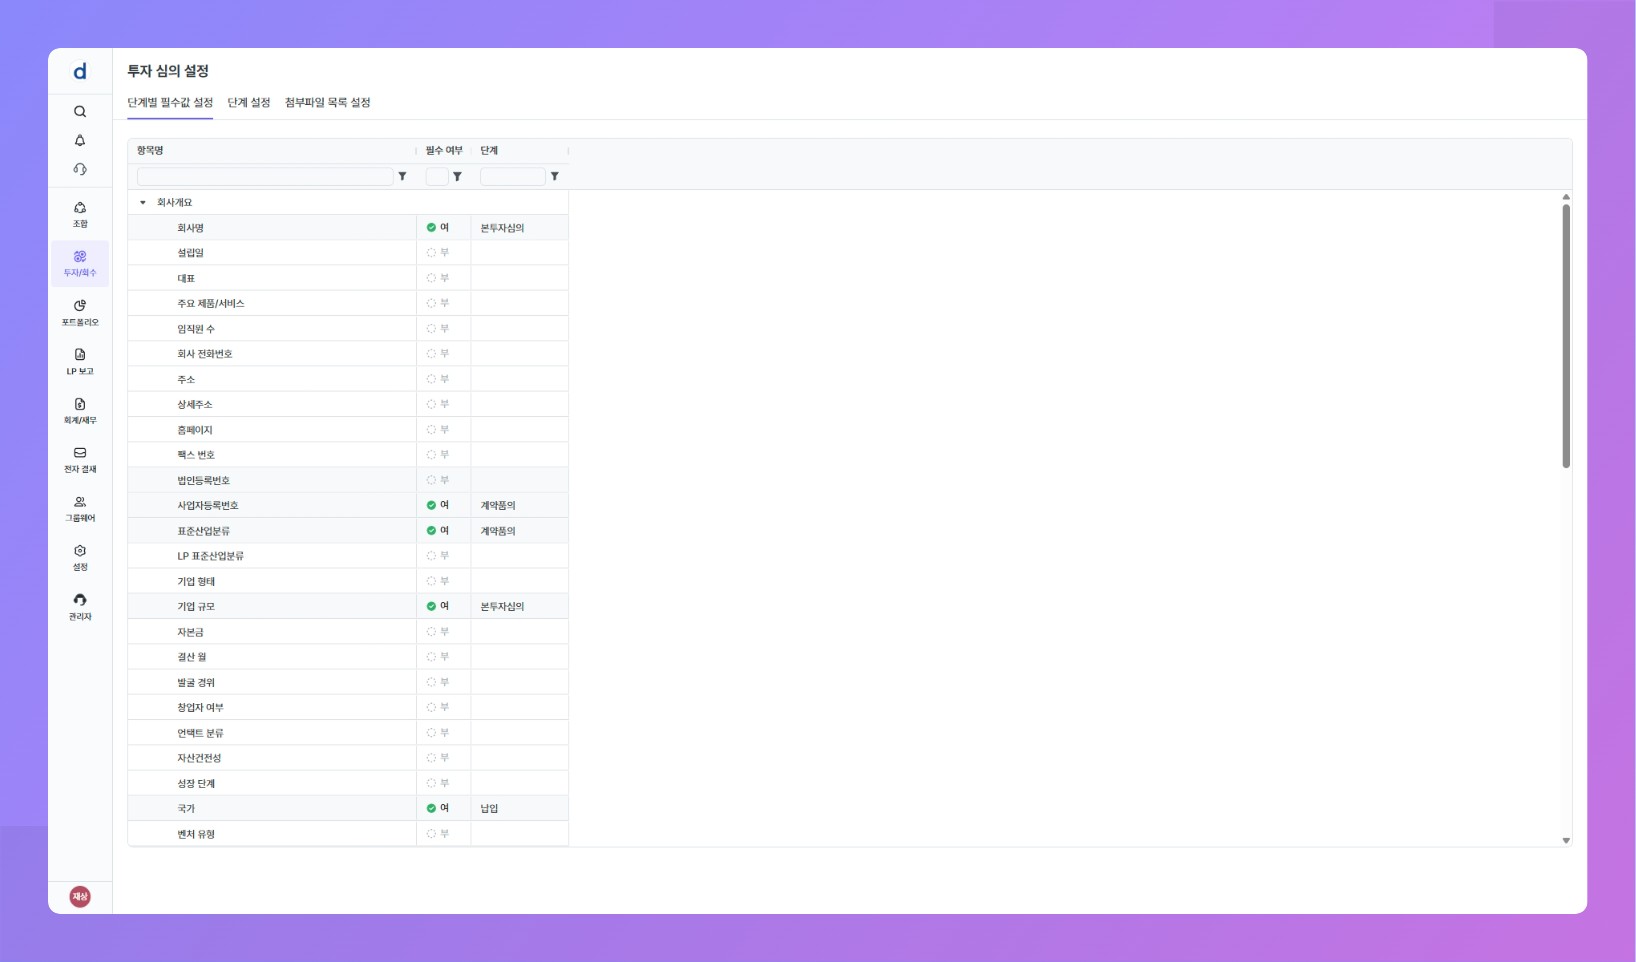Click the filter icon for 항목명 column
This screenshot has width=1636, height=962.
click(x=403, y=177)
